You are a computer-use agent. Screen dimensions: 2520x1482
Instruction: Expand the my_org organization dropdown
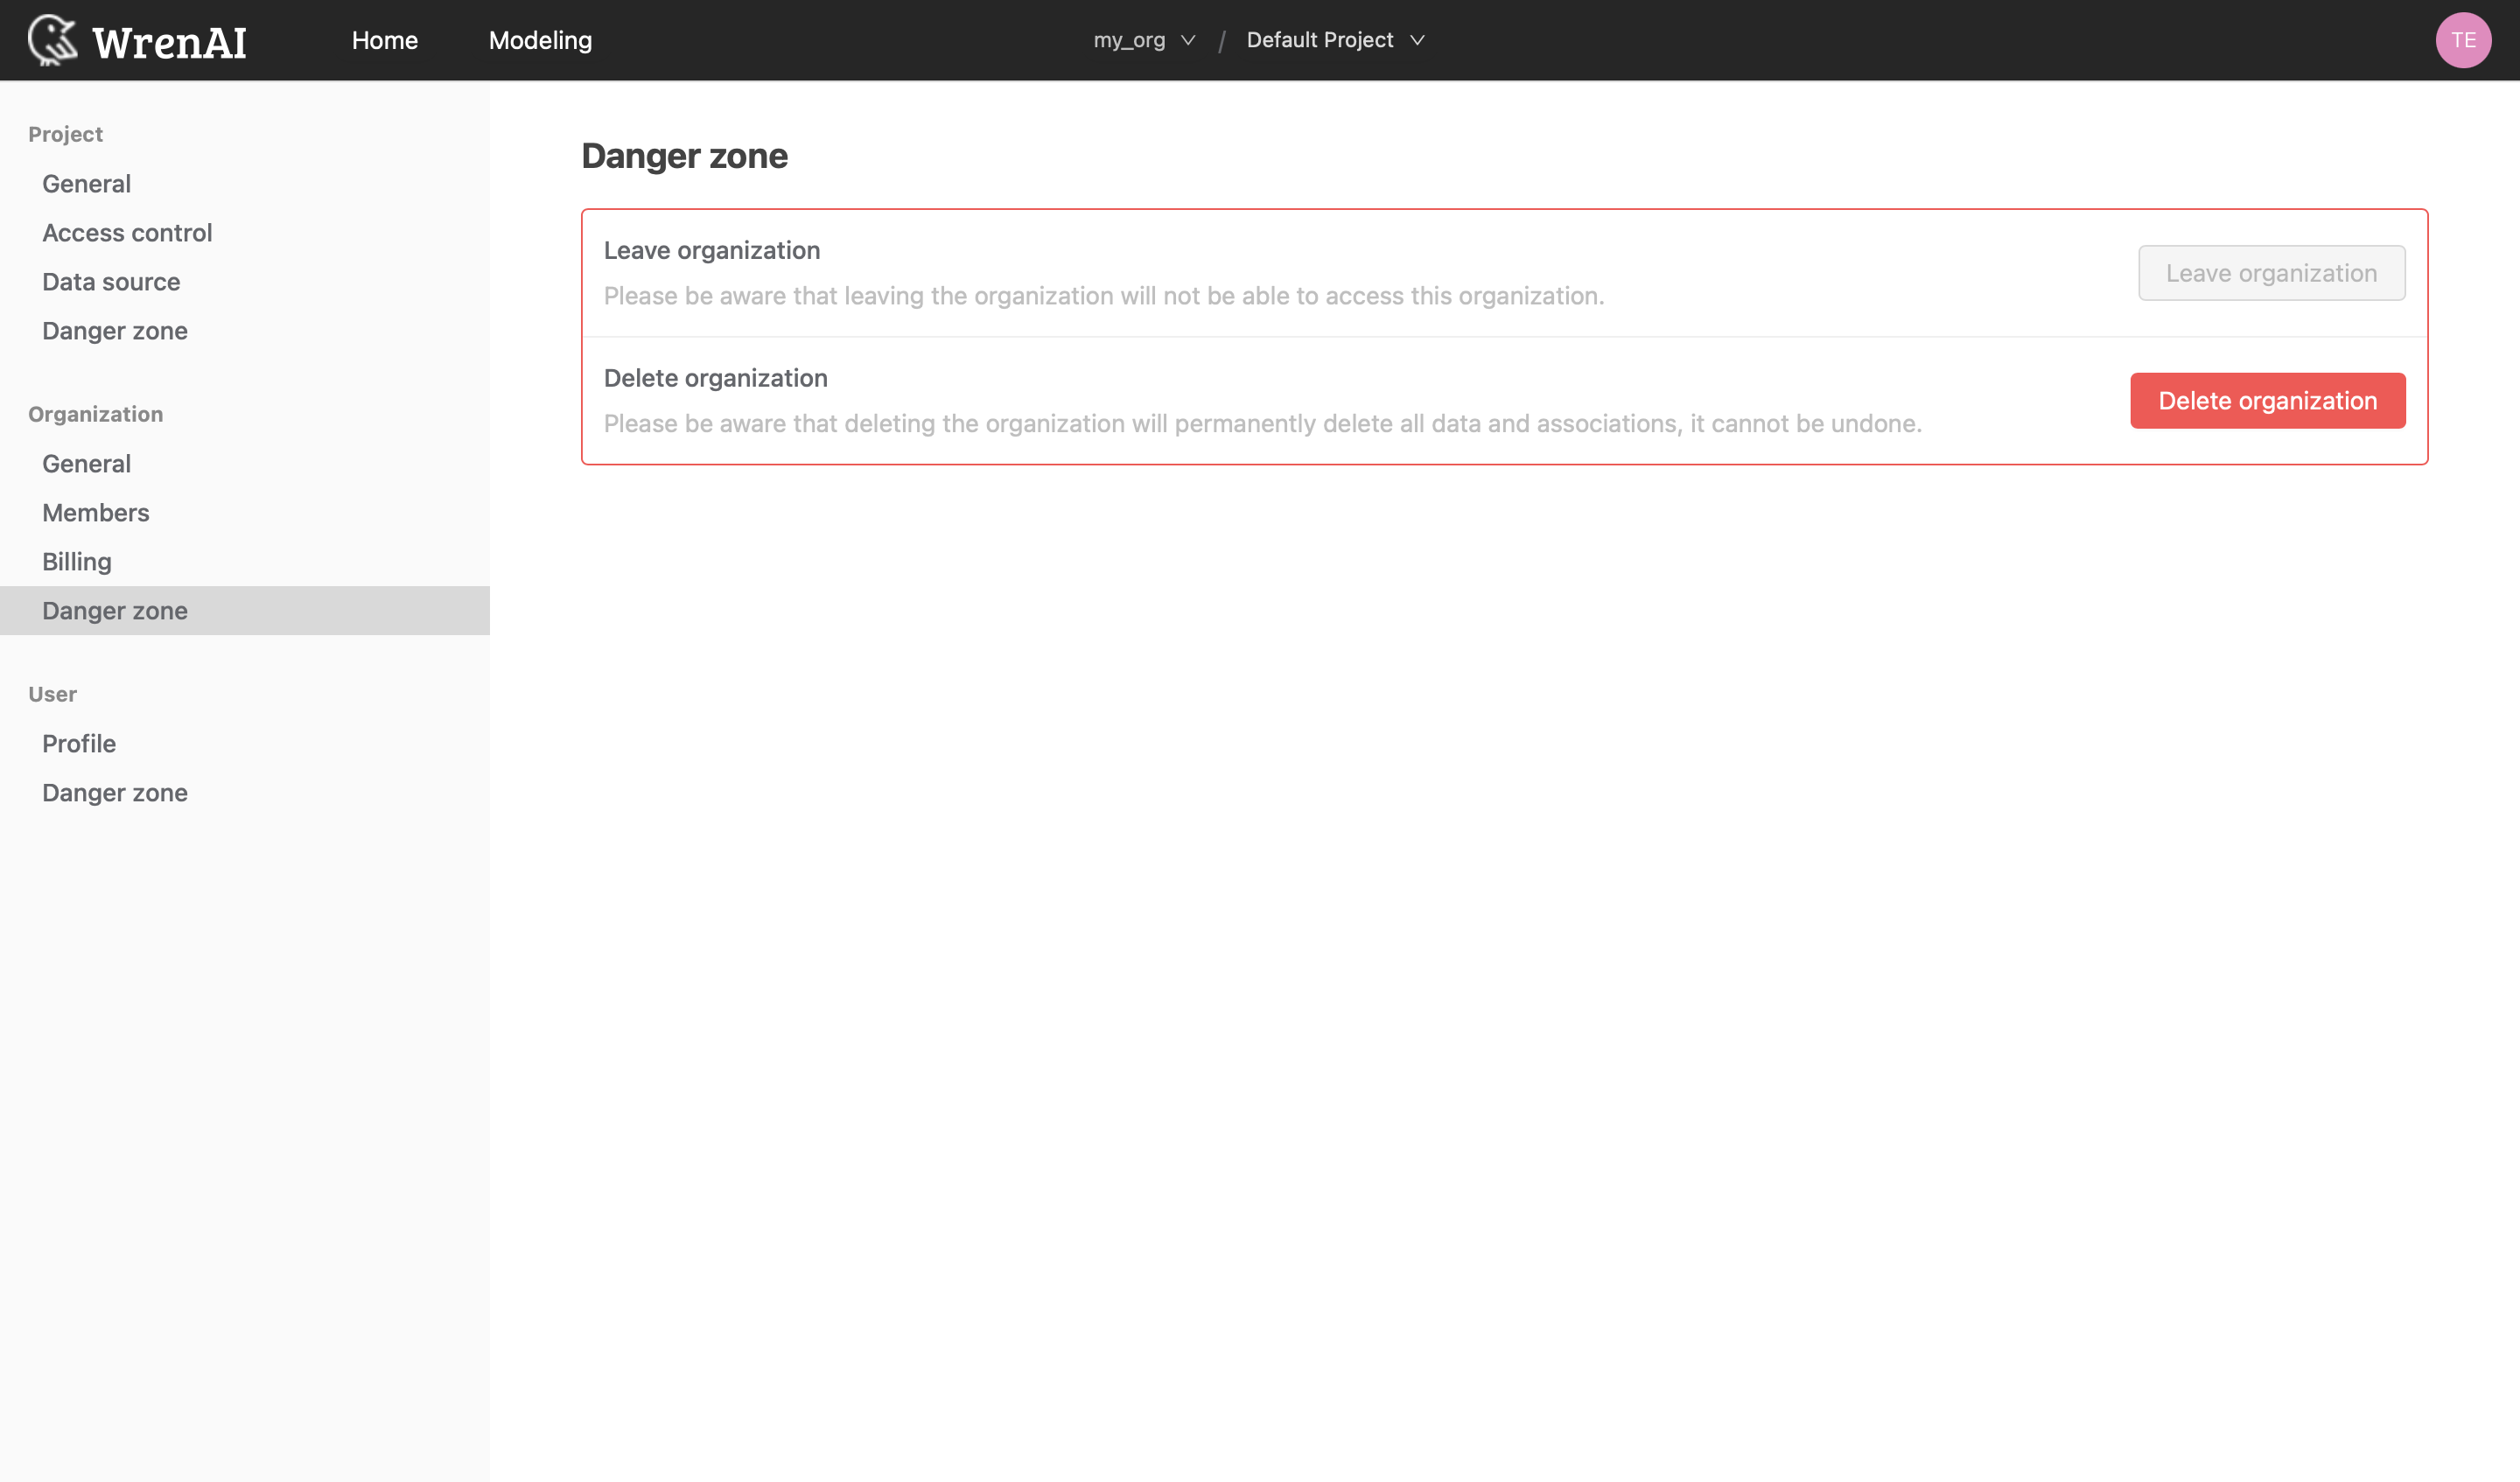[x=1144, y=38]
